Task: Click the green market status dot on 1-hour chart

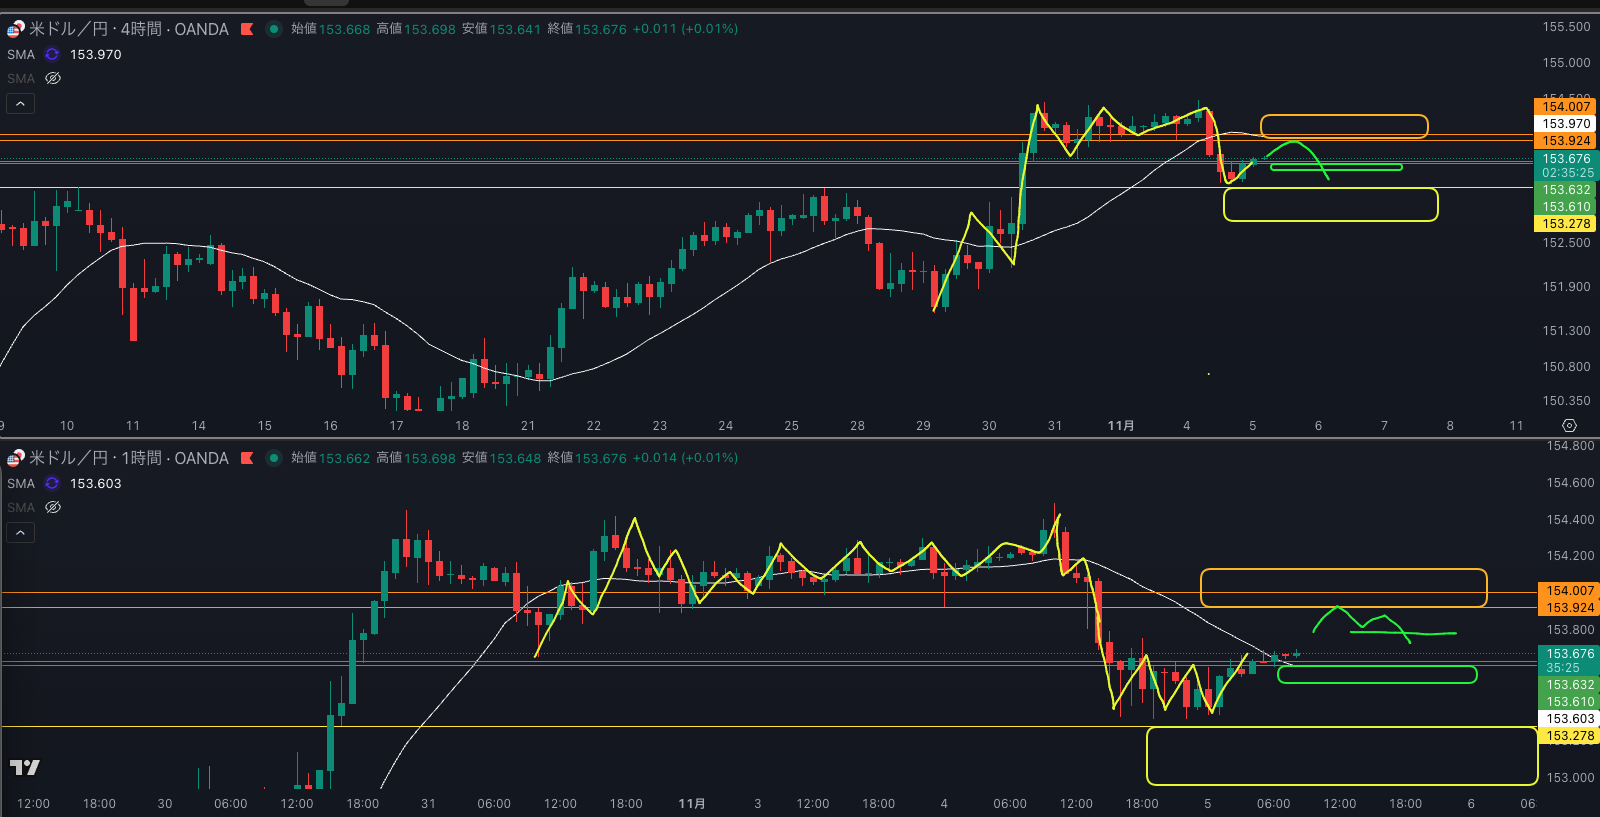Action: pos(273,458)
